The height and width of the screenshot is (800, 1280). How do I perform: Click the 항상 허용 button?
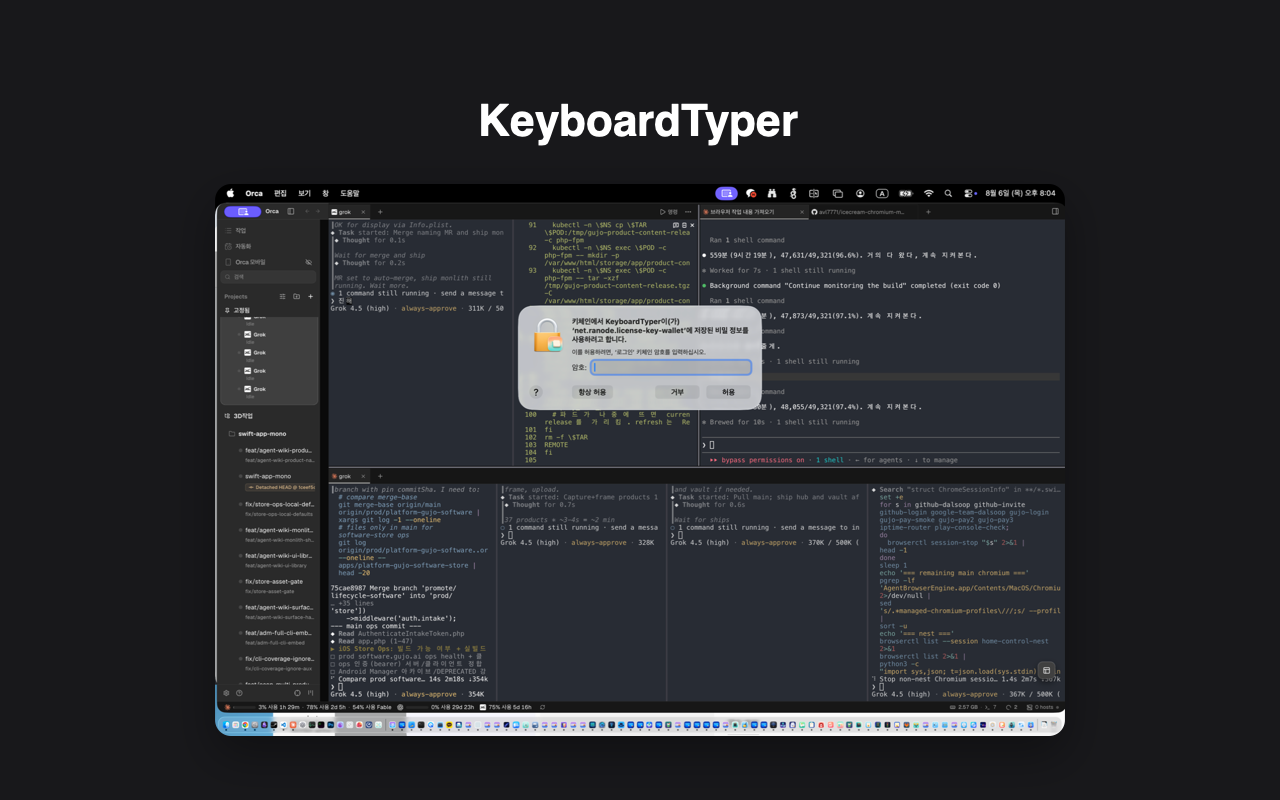click(x=592, y=392)
